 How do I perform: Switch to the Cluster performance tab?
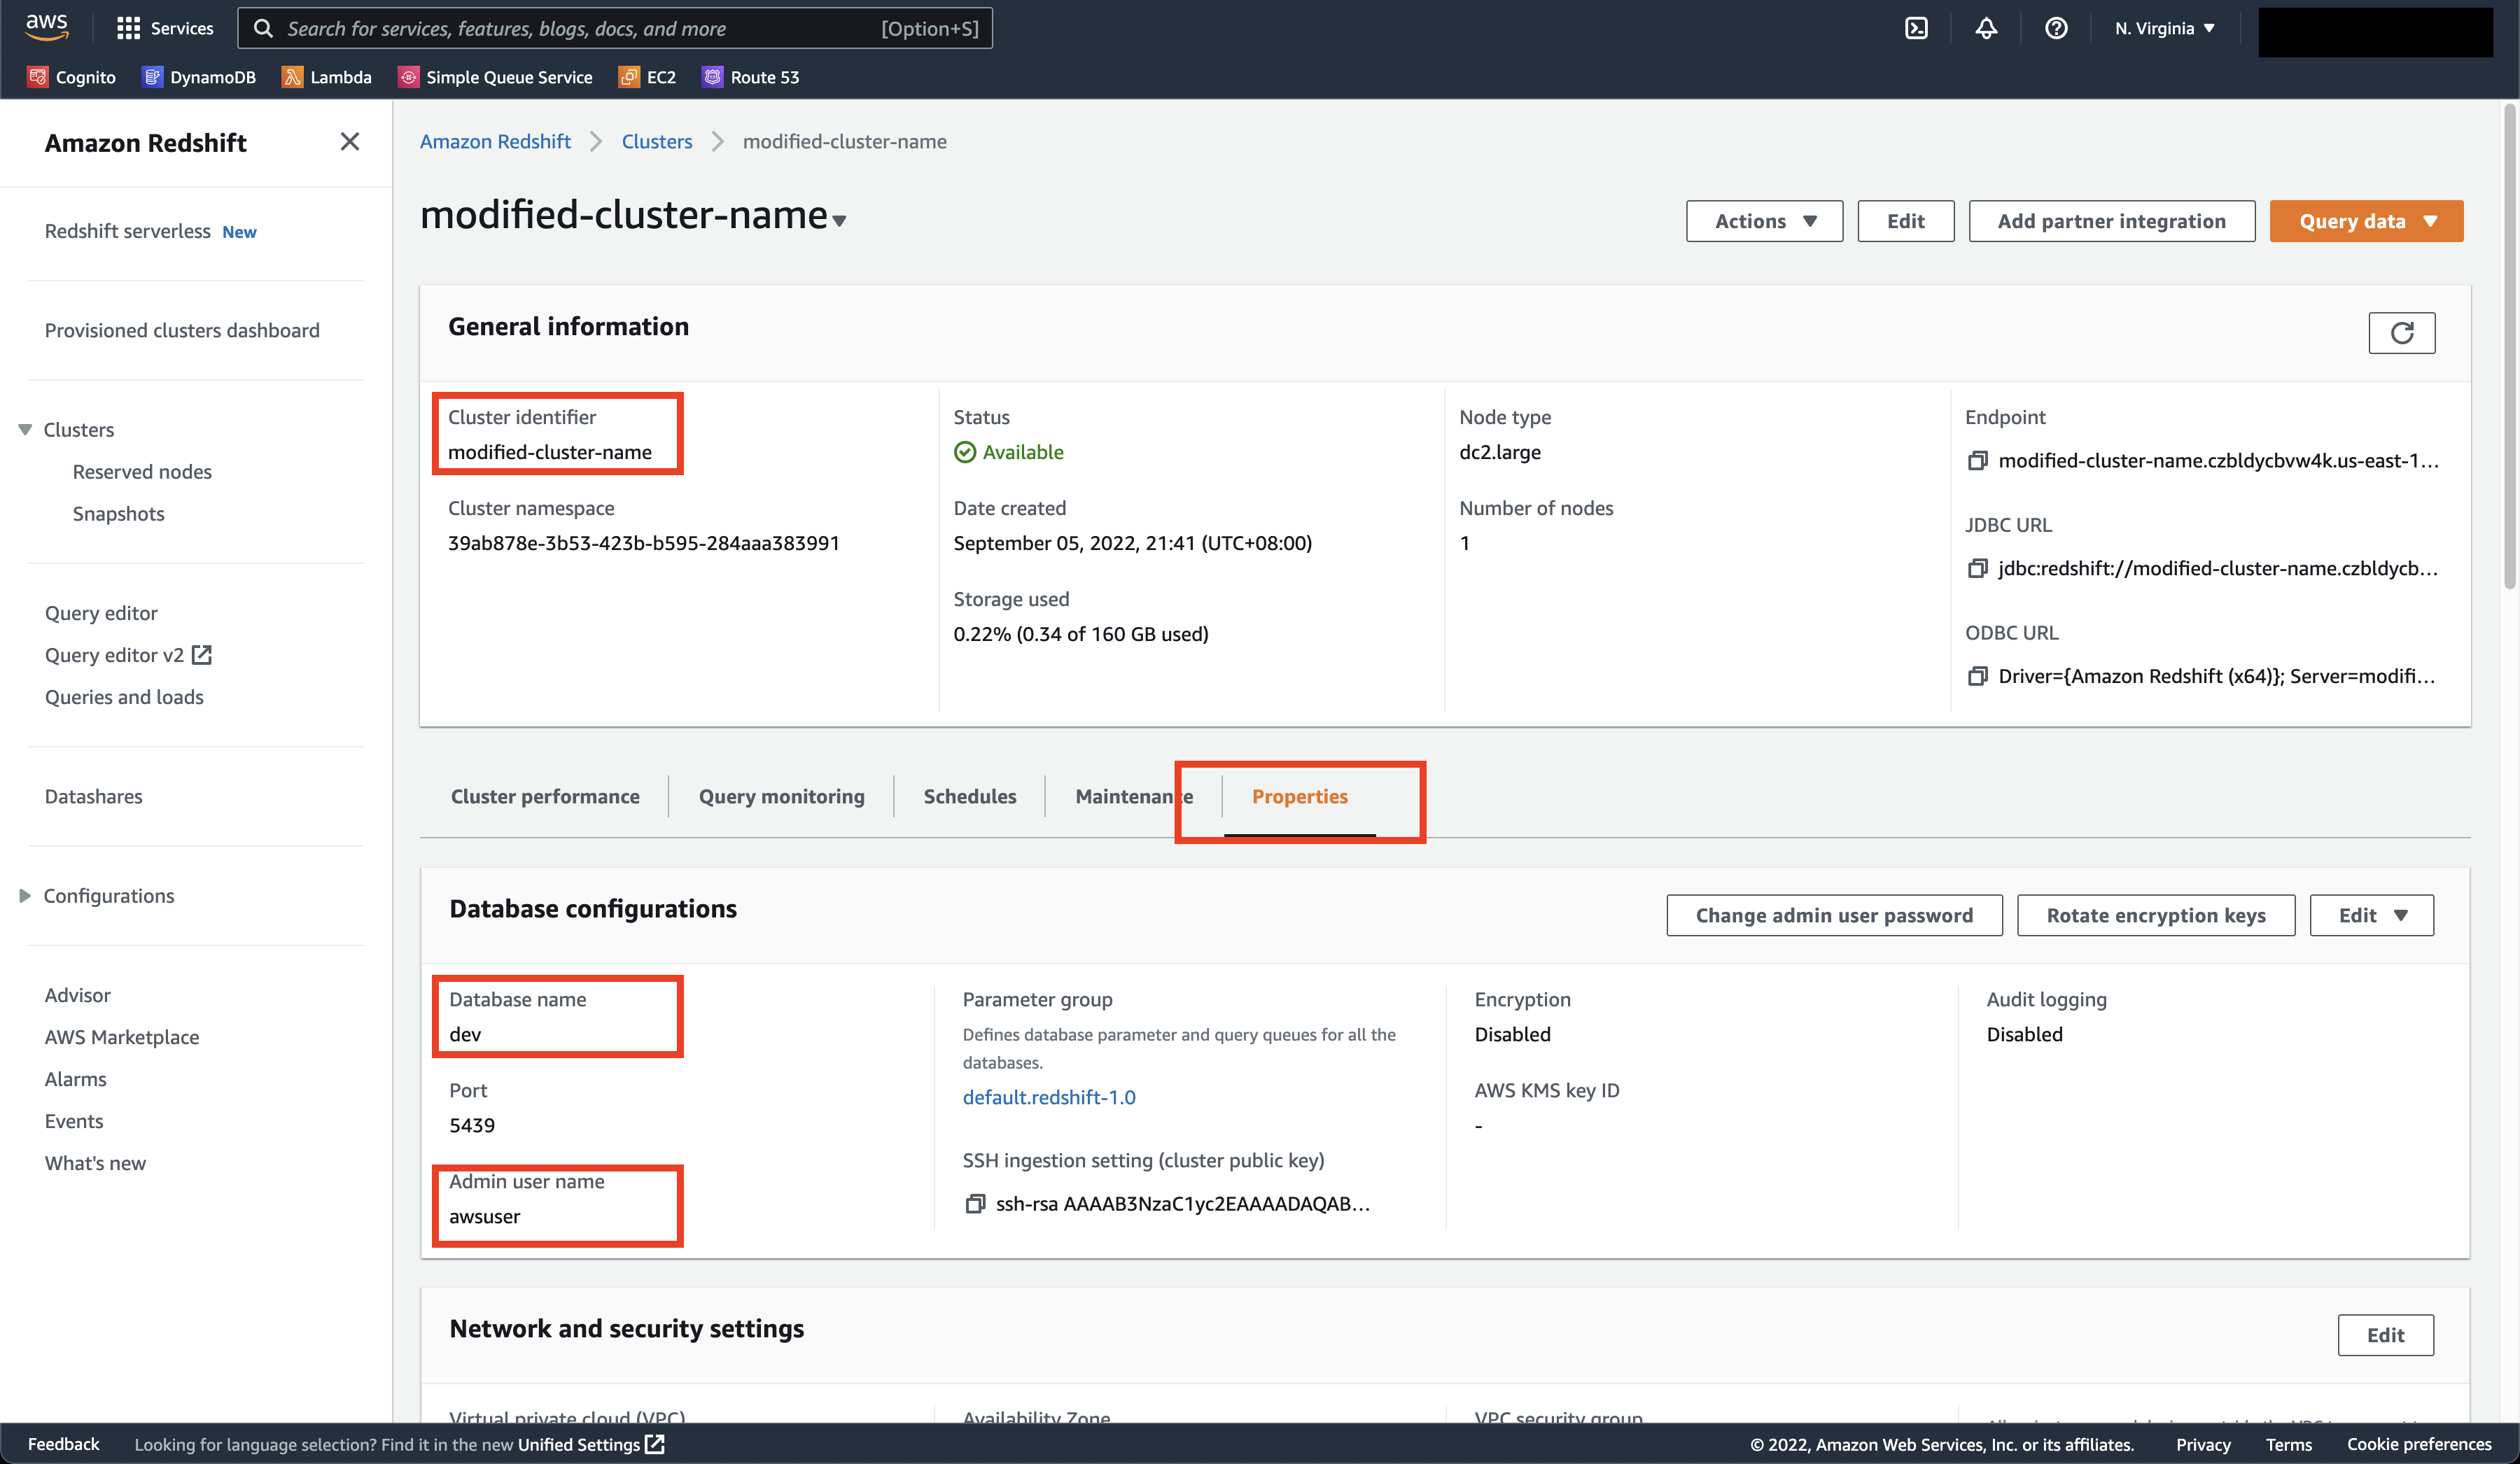[545, 796]
